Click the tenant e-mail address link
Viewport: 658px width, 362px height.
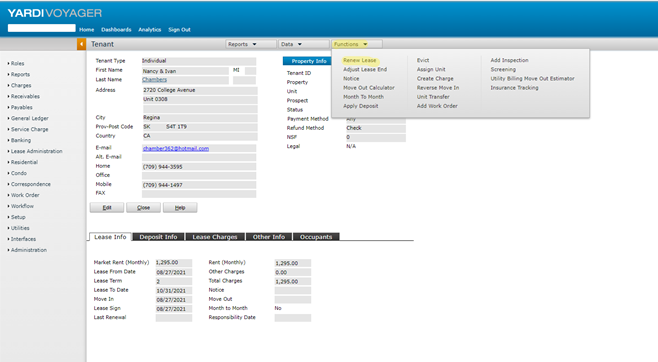pos(176,148)
